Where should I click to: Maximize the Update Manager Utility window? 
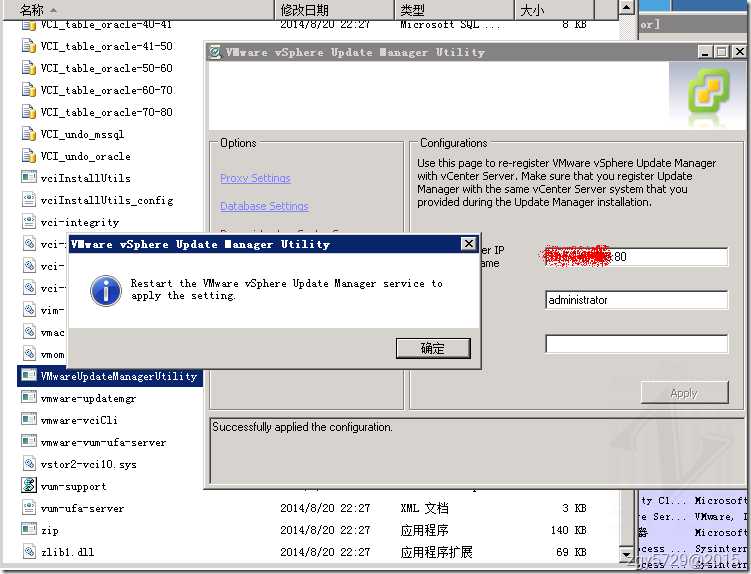[x=722, y=52]
